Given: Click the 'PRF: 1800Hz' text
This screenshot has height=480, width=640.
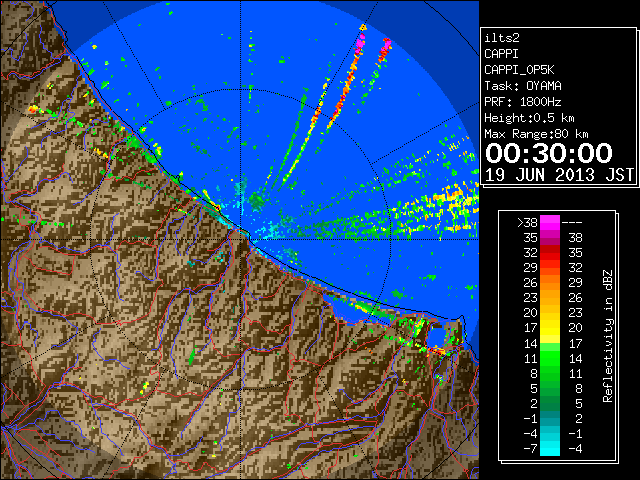Looking at the screenshot, I should (x=523, y=102).
